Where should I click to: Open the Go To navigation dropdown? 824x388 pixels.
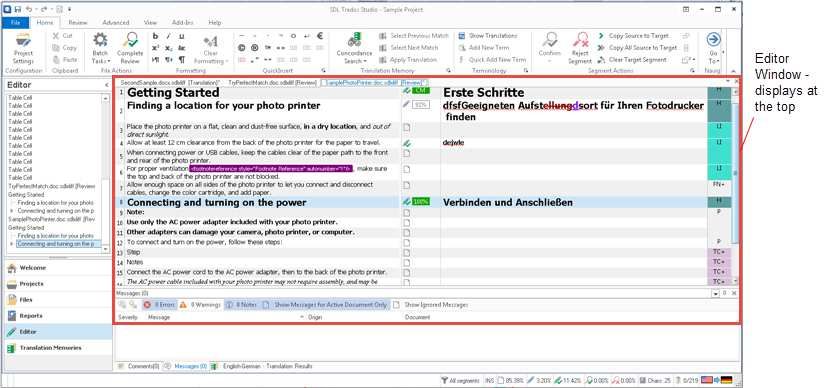click(713, 48)
